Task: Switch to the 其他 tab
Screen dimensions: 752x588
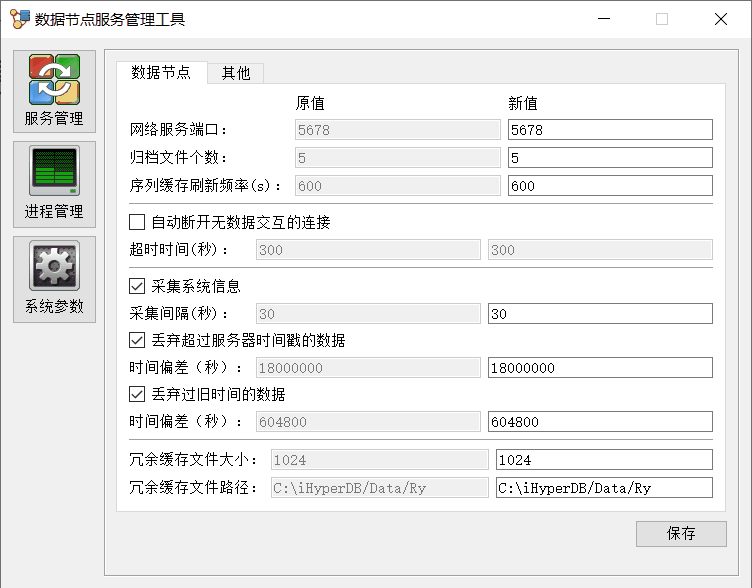Action: 236,73
